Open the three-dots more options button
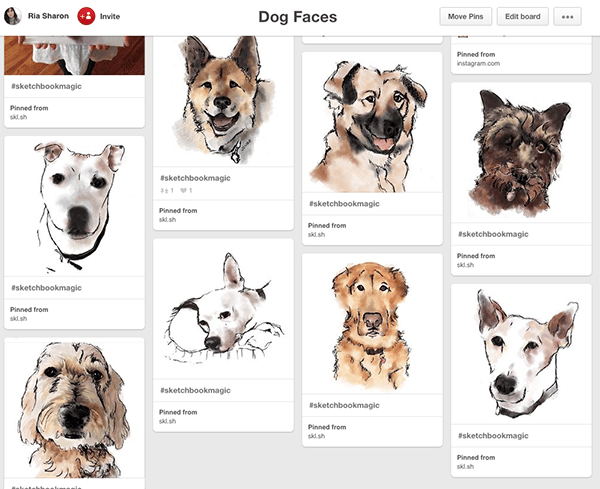600x489 pixels. click(x=567, y=16)
